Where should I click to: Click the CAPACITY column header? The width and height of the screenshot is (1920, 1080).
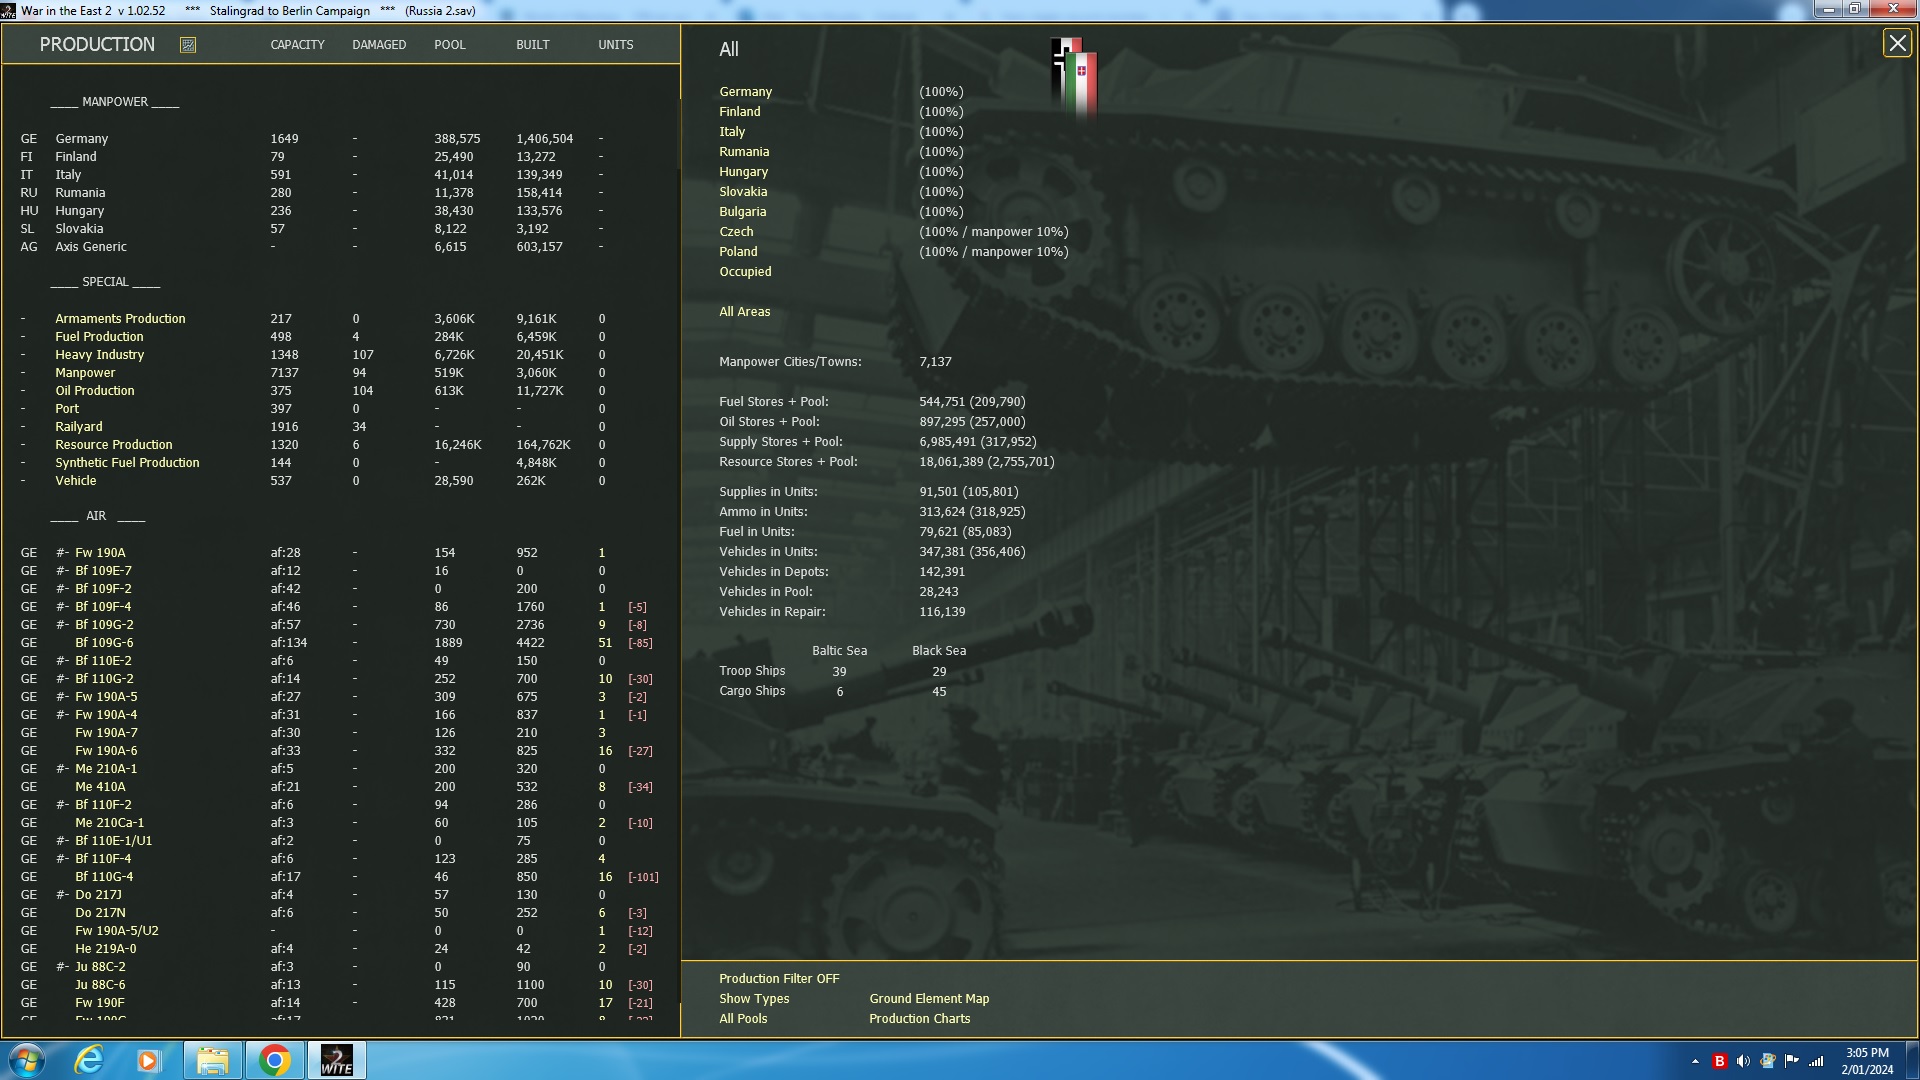pyautogui.click(x=297, y=44)
